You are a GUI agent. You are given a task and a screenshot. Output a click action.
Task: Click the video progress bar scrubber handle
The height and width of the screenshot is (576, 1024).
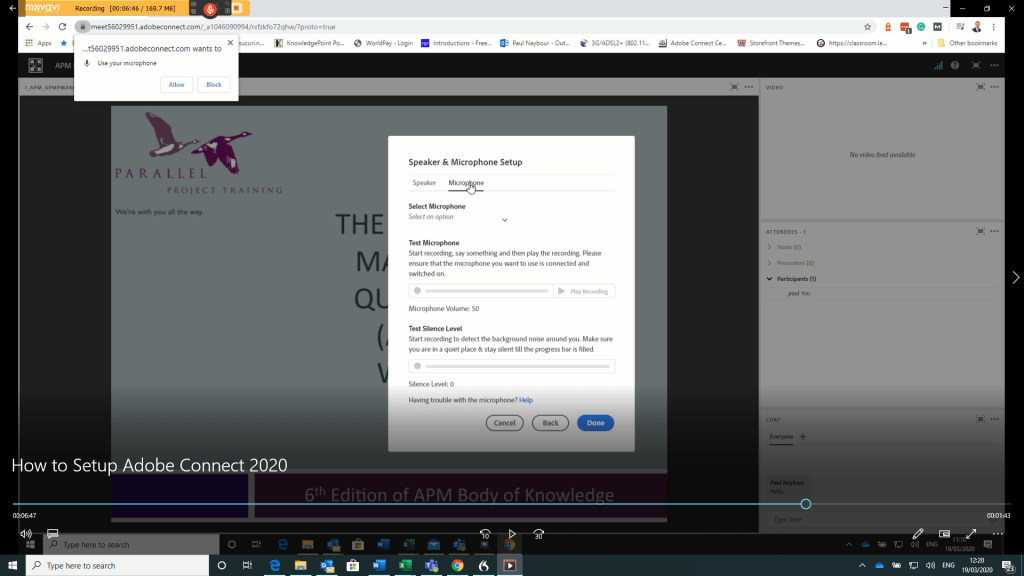[806, 504]
